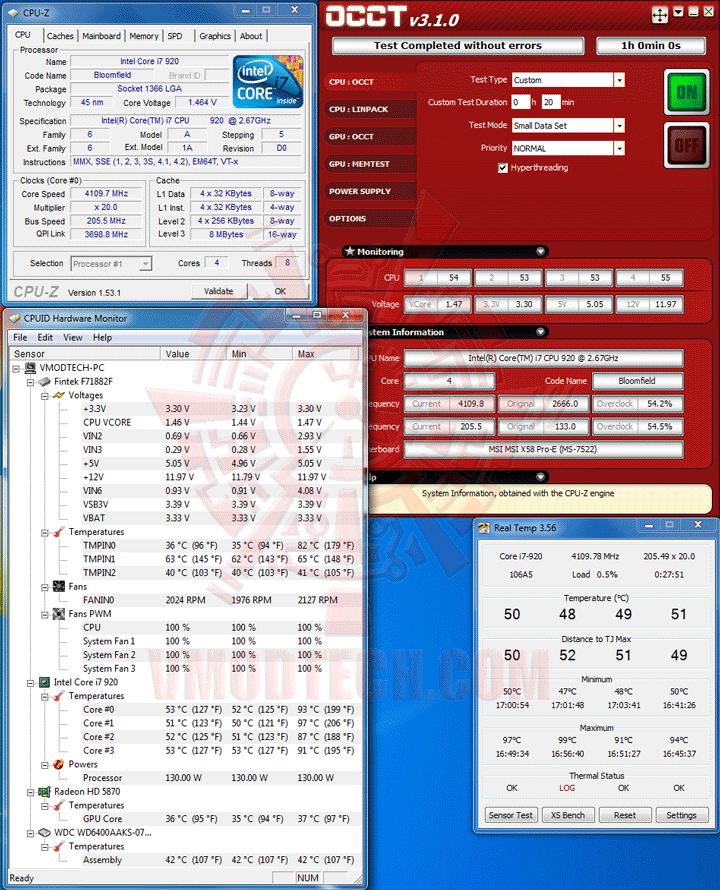Open the View menu in Hardware Monitor
This screenshot has height=890, width=720.
pyautogui.click(x=73, y=338)
